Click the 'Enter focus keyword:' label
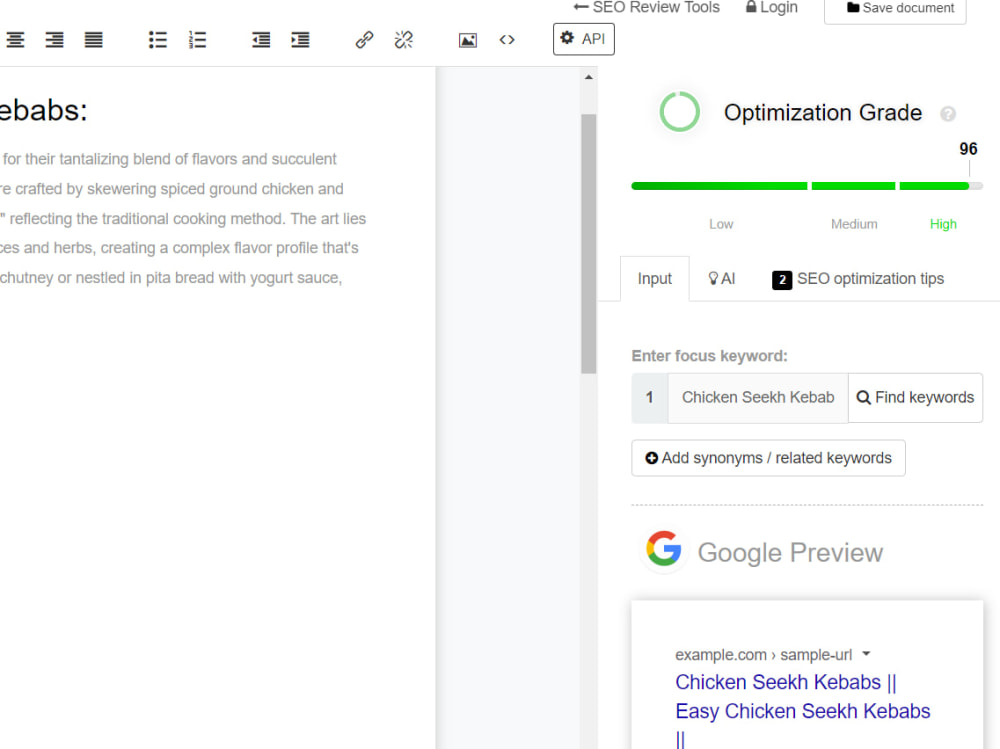This screenshot has width=1000, height=749. point(709,356)
